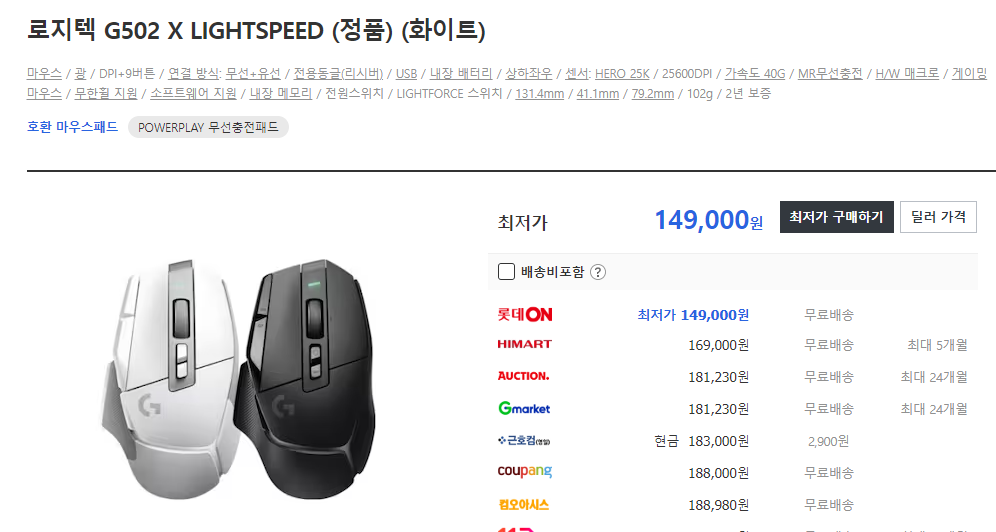The width and height of the screenshot is (996, 532).
Task: Open the 무한휠 지원 spec link
Action: (106, 93)
